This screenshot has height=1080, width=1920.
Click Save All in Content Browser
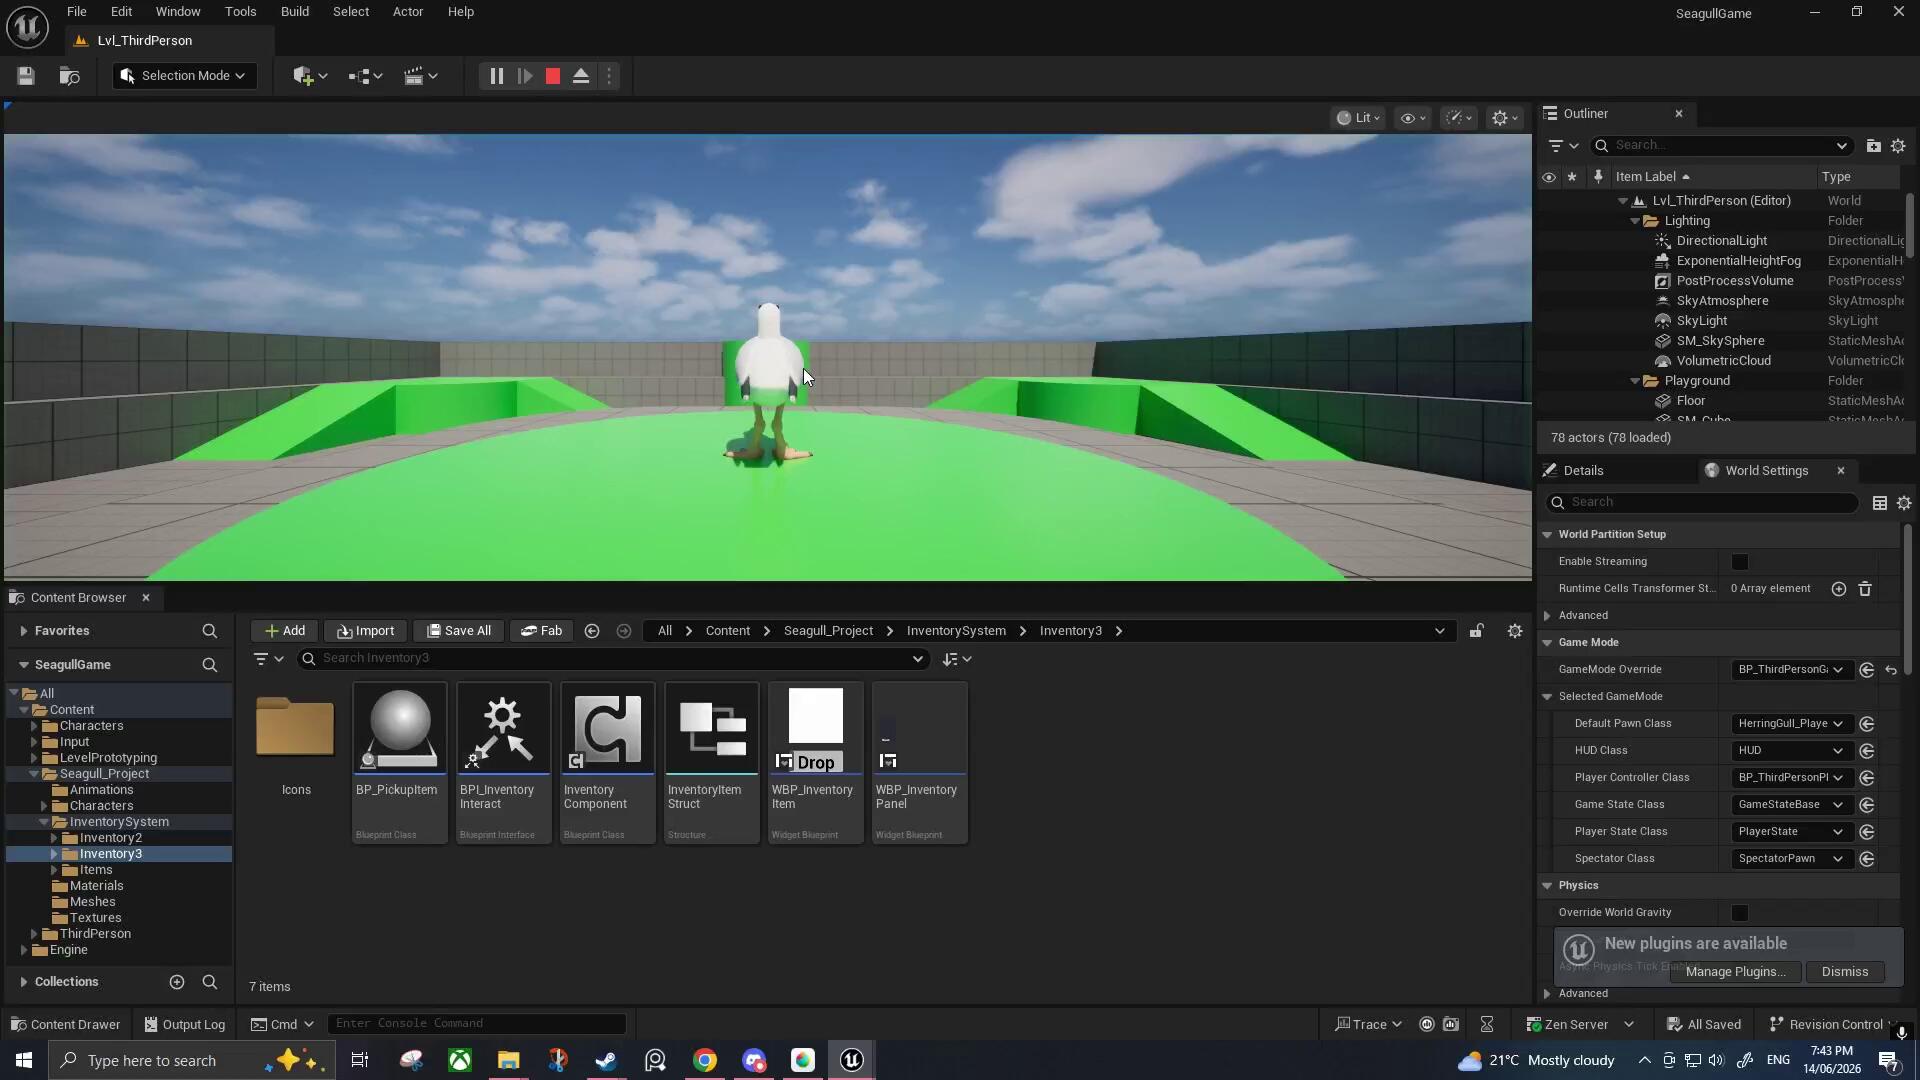pos(459,631)
